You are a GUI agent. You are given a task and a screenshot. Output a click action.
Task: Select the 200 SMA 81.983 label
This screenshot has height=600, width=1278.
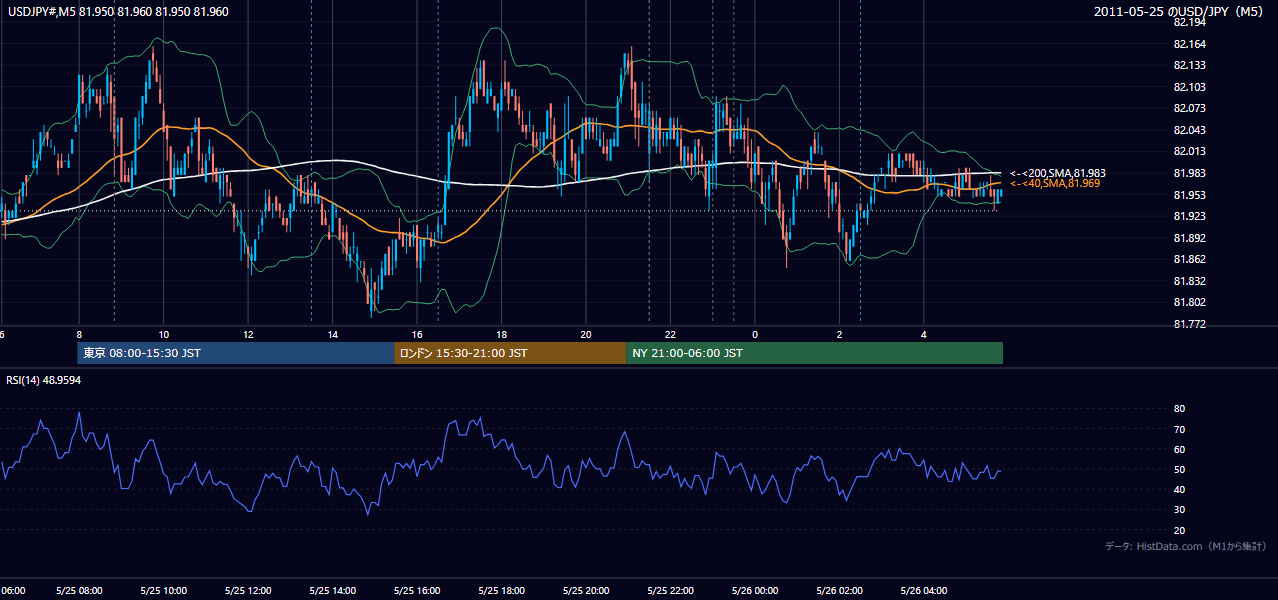coord(1057,173)
